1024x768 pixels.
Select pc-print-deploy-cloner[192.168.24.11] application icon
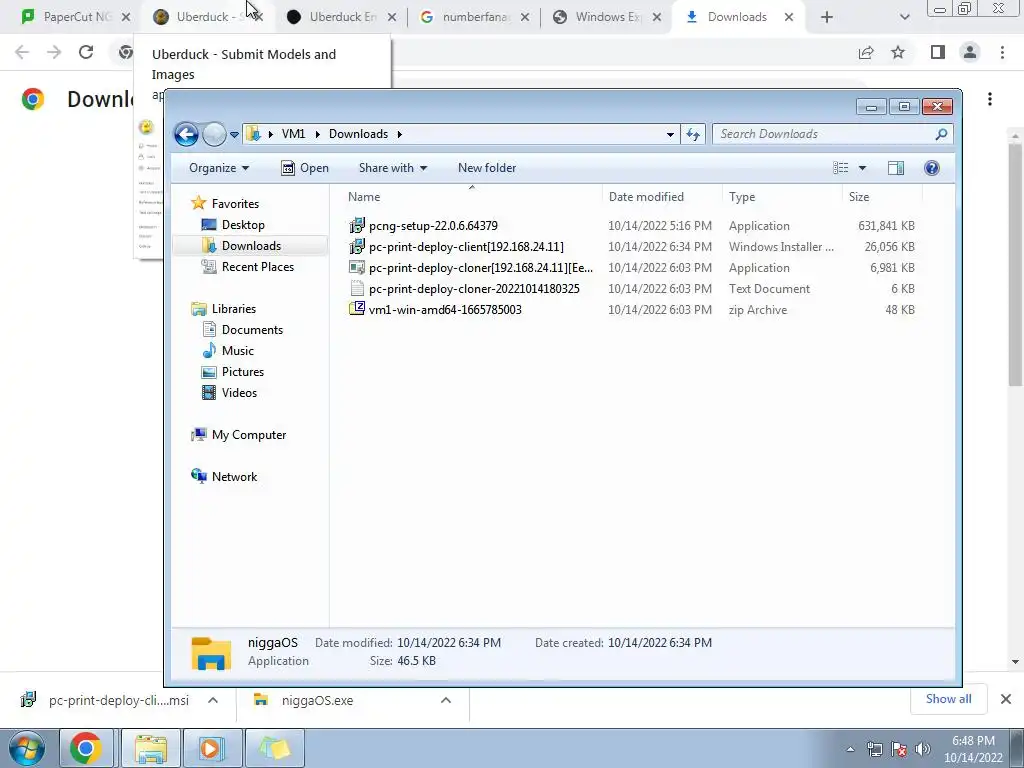coord(357,268)
